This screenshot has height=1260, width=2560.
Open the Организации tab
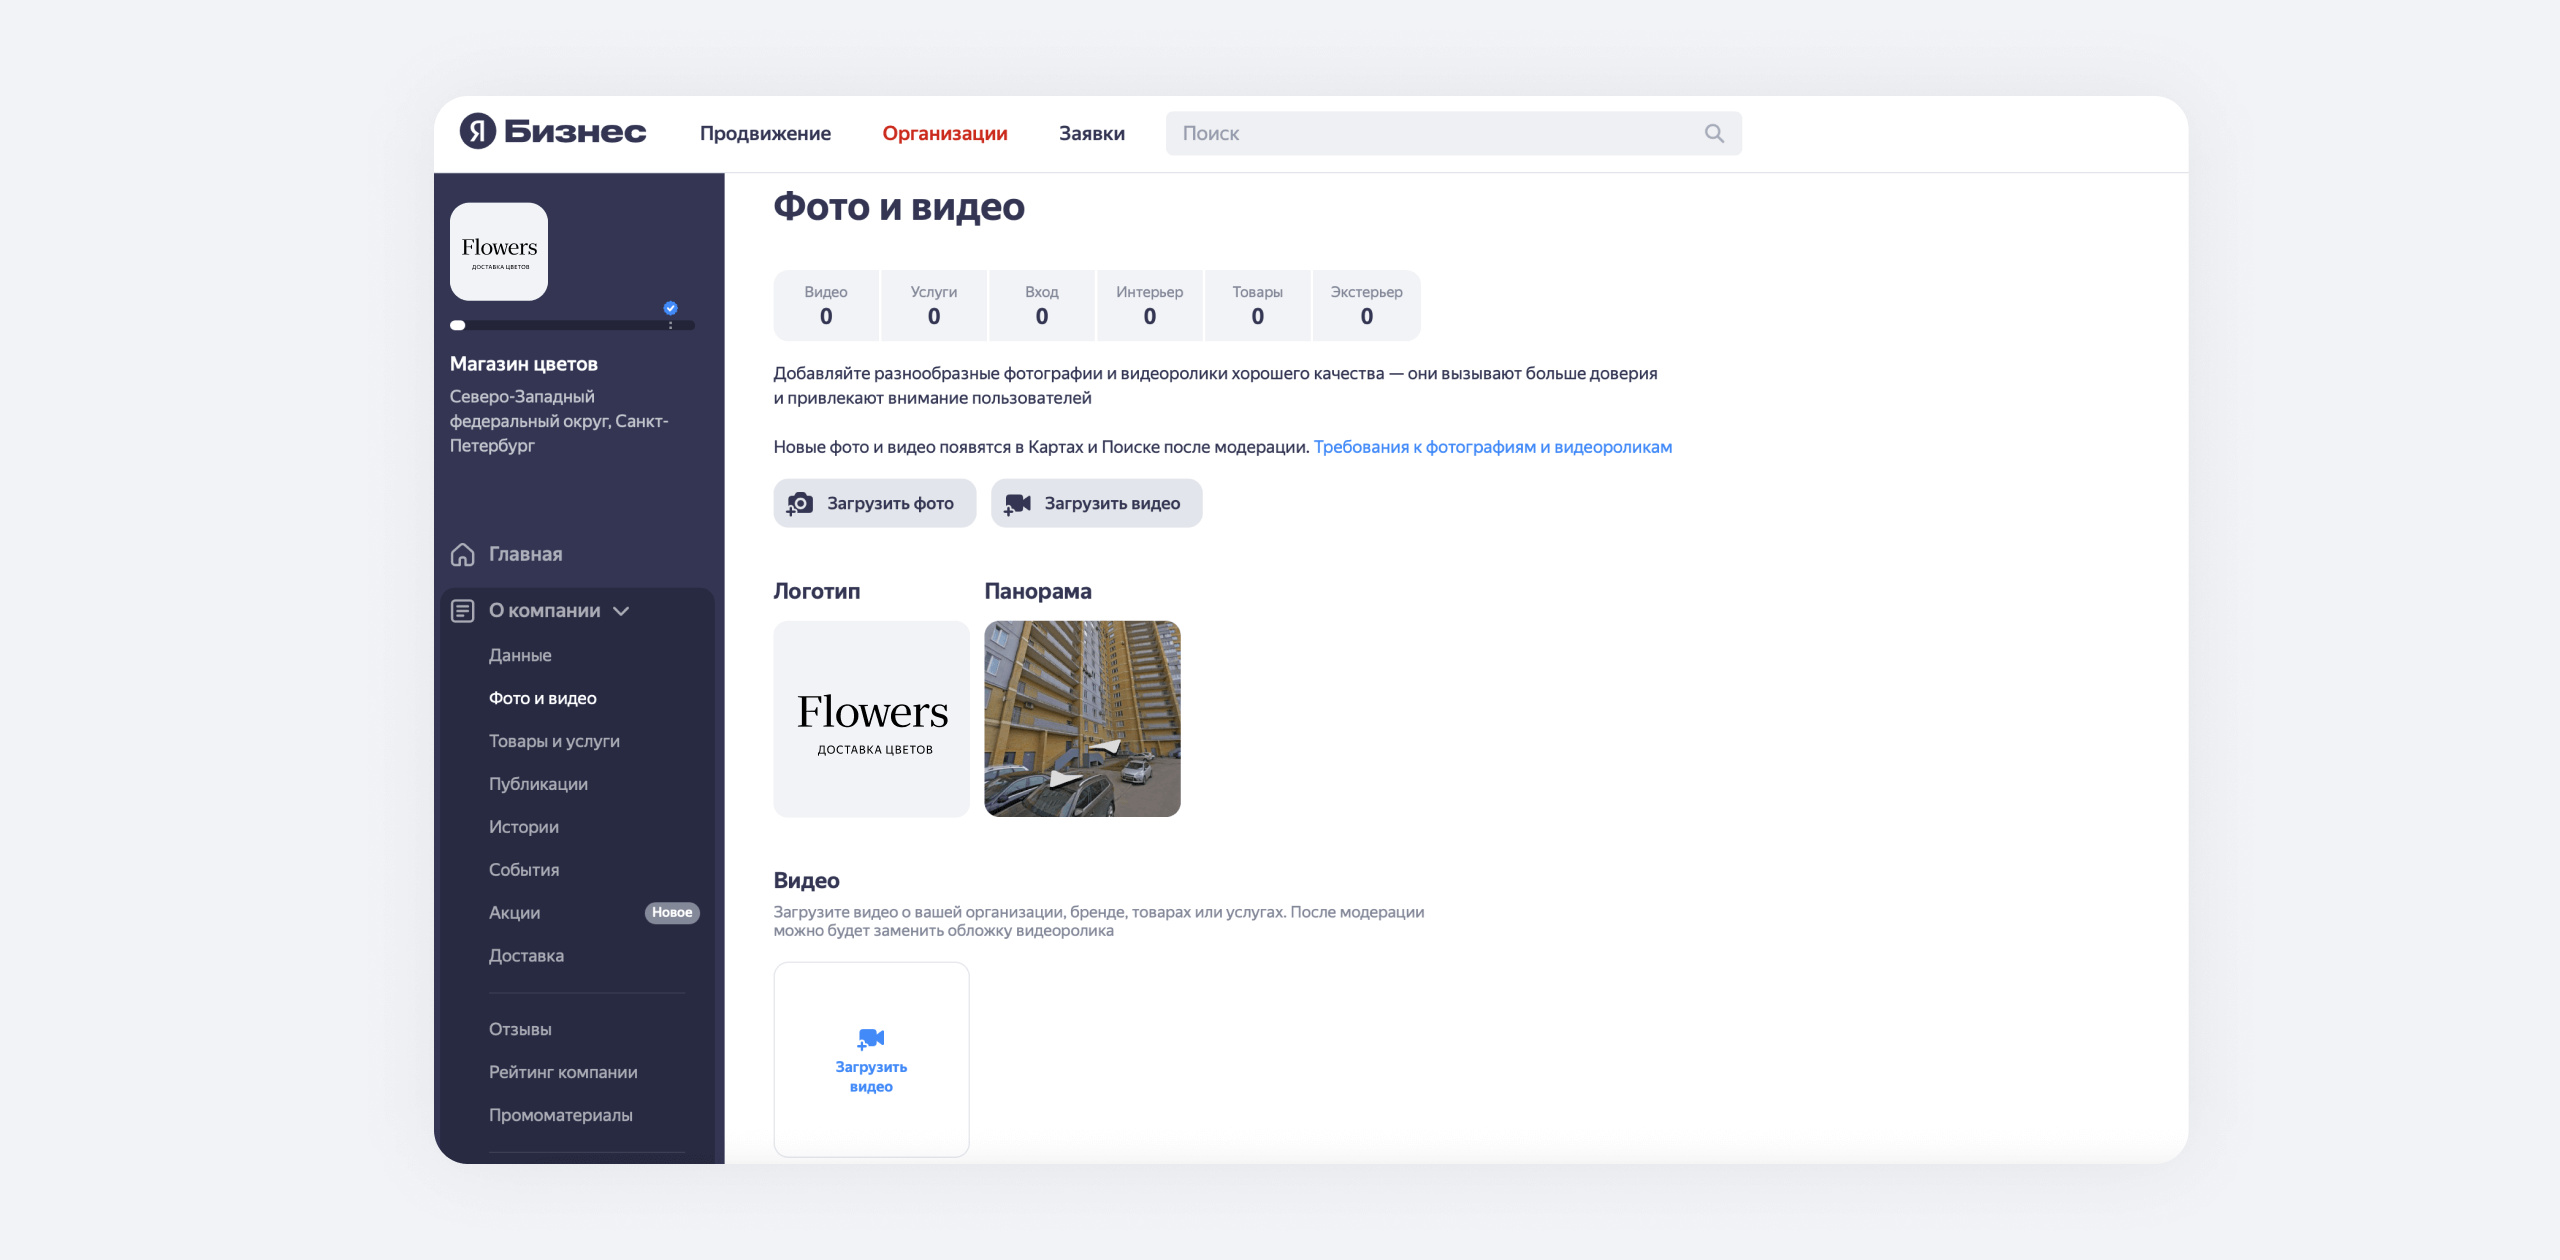(x=944, y=133)
